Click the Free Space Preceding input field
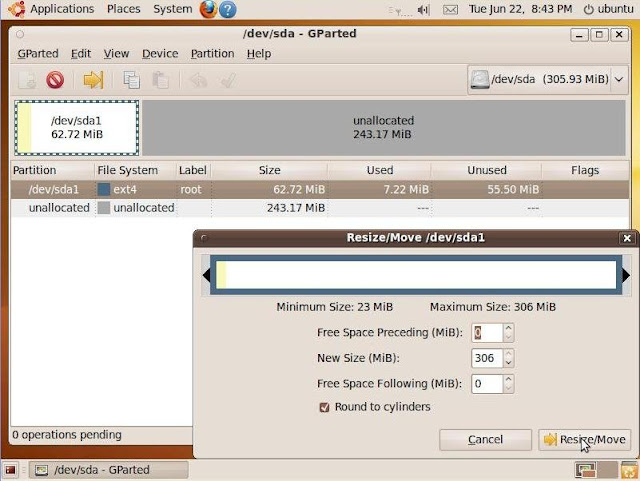The image size is (640, 481). (487, 333)
